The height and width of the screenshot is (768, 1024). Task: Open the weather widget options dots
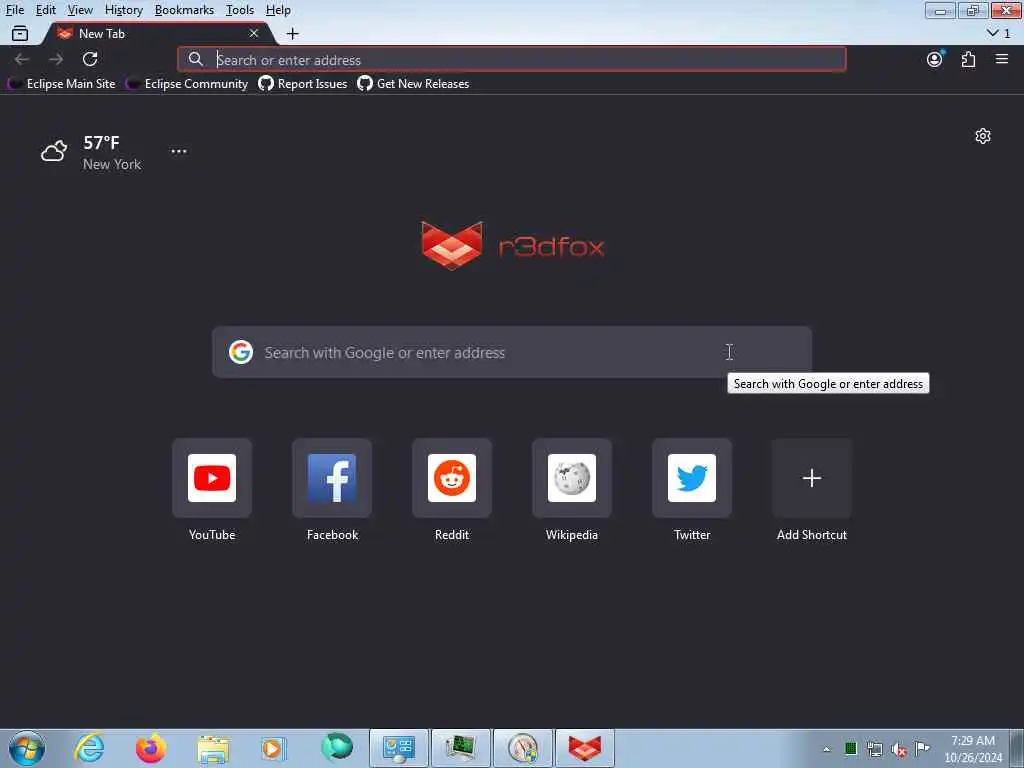[x=179, y=151]
